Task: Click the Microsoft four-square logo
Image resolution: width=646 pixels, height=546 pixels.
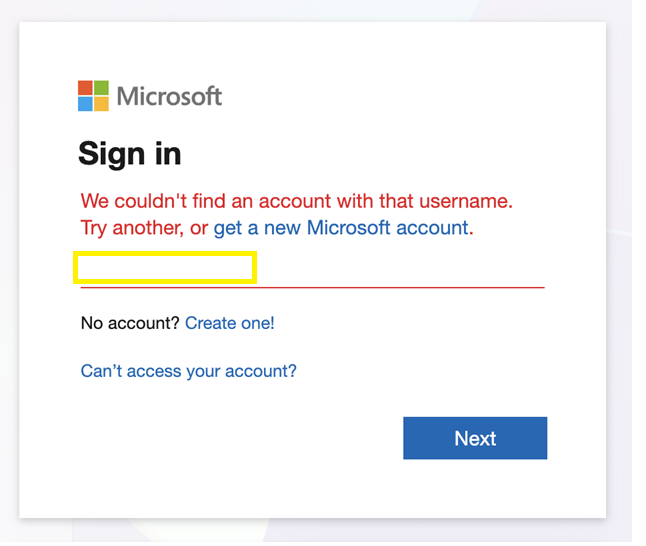Action: (x=94, y=96)
